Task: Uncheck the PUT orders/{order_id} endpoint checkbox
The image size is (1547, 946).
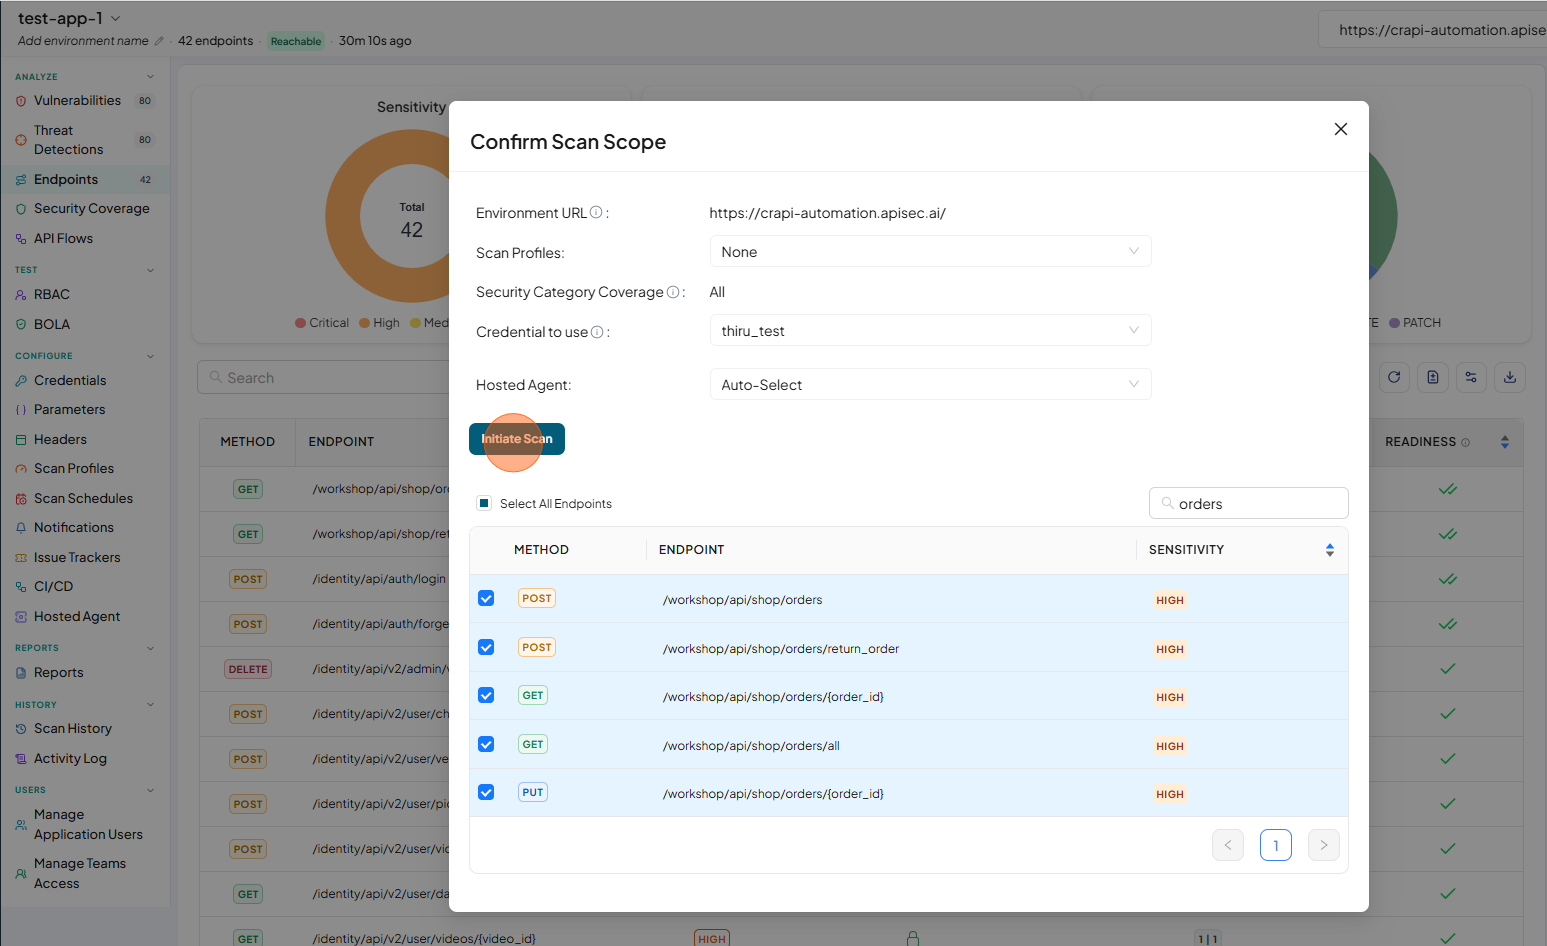Action: 486,792
